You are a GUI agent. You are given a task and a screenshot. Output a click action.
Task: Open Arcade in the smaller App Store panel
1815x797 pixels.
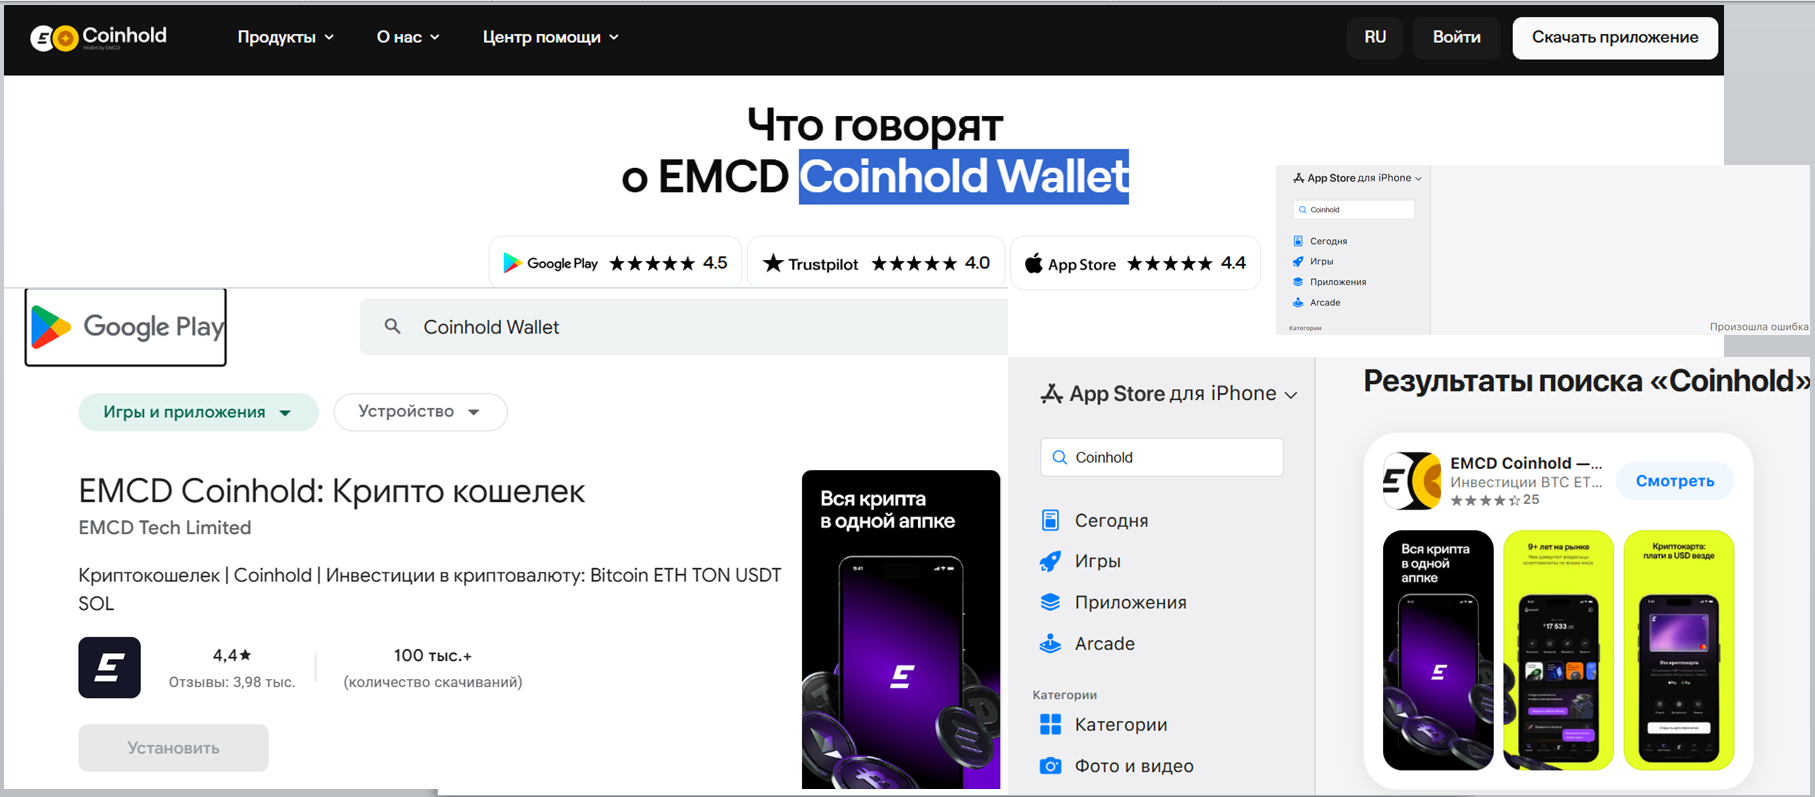tap(1316, 302)
